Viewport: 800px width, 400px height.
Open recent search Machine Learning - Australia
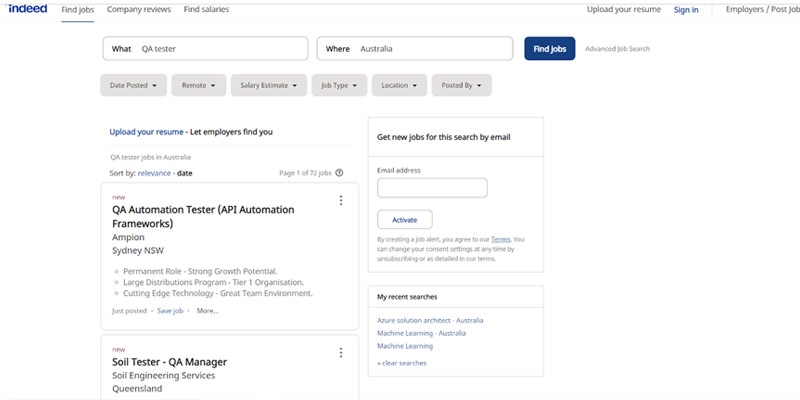(421, 333)
